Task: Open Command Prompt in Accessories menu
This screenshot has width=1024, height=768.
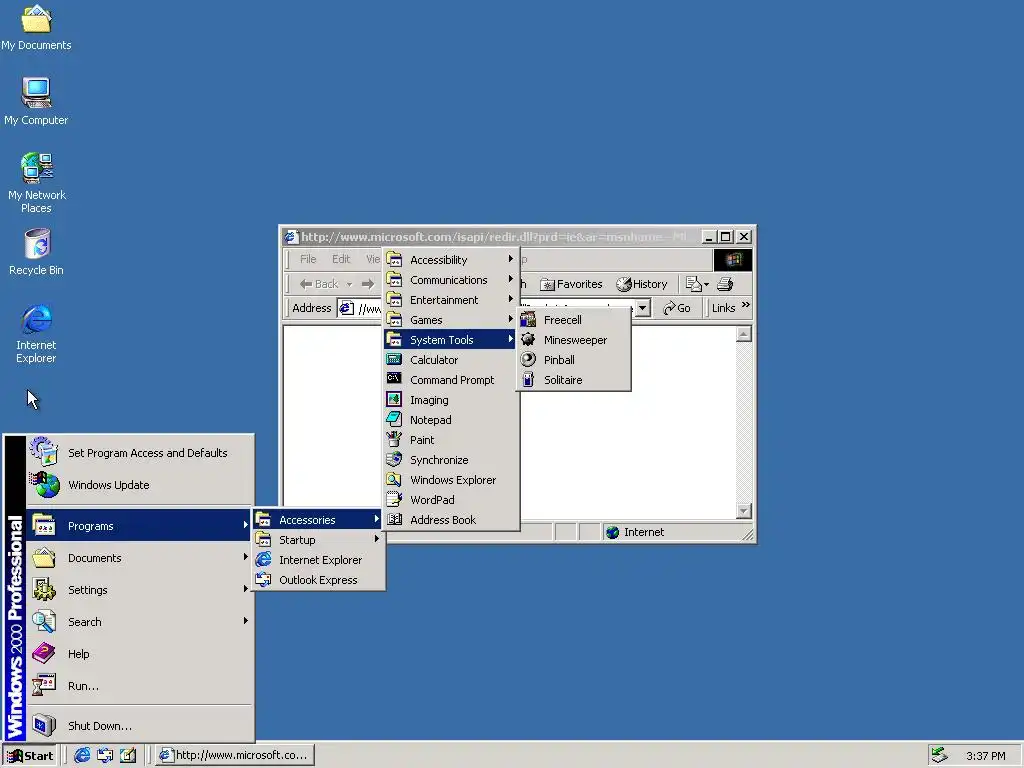Action: tap(451, 379)
